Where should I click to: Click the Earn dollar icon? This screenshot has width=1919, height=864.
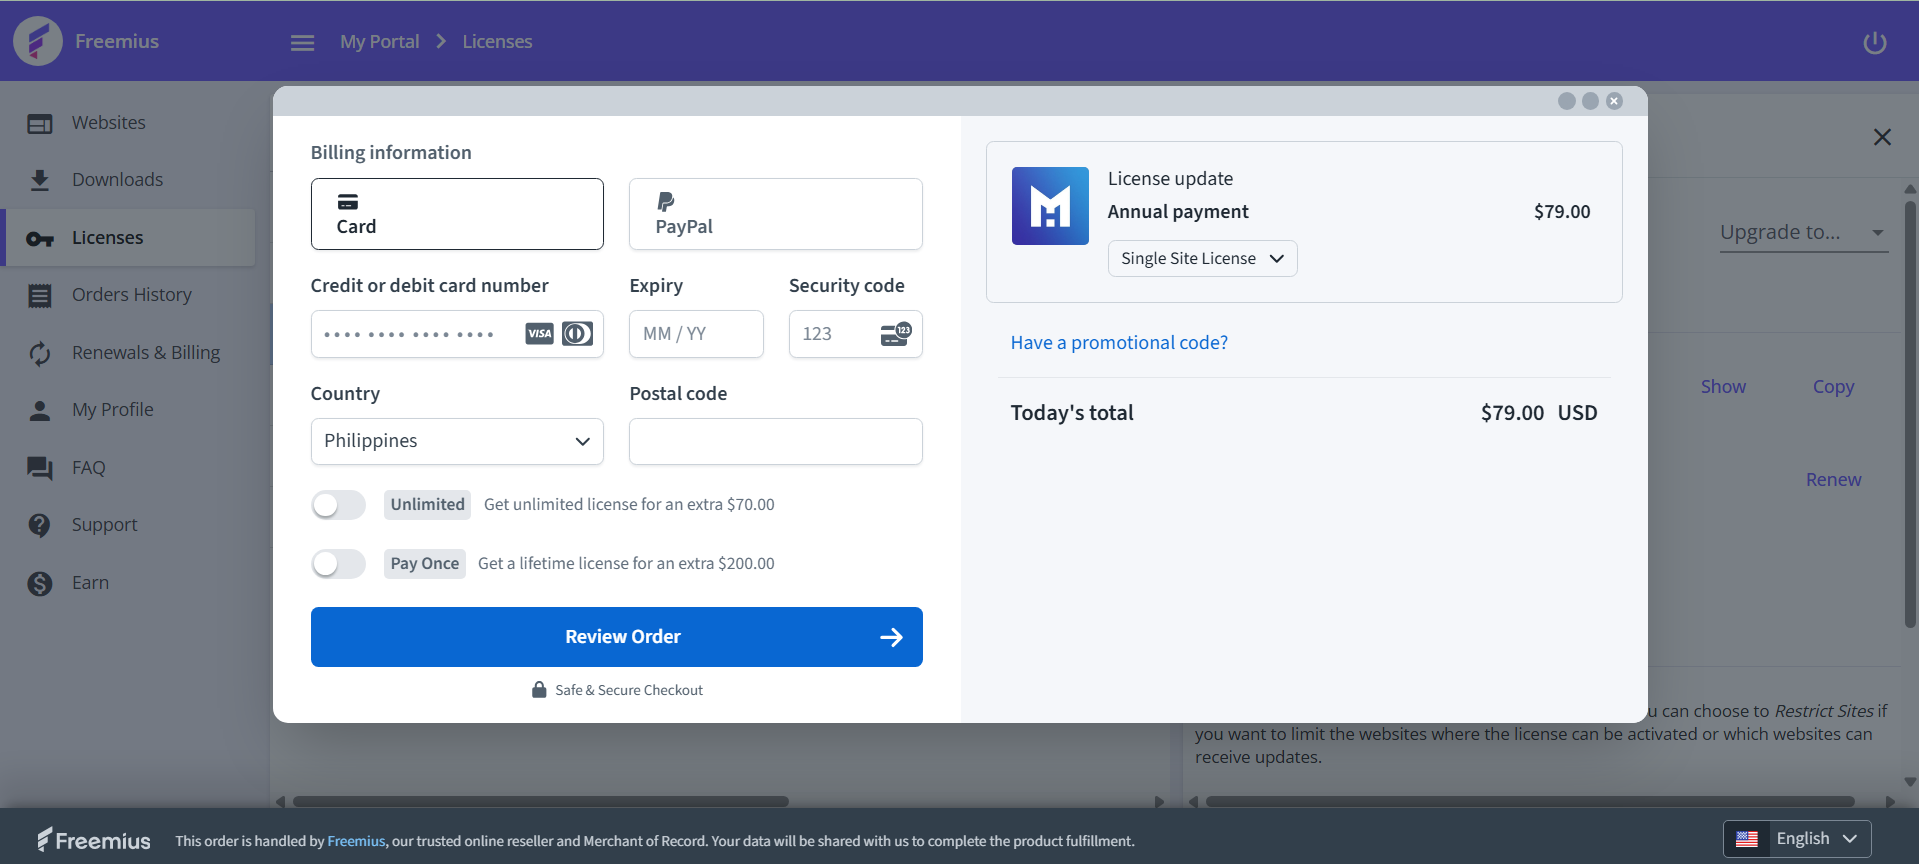pos(40,583)
